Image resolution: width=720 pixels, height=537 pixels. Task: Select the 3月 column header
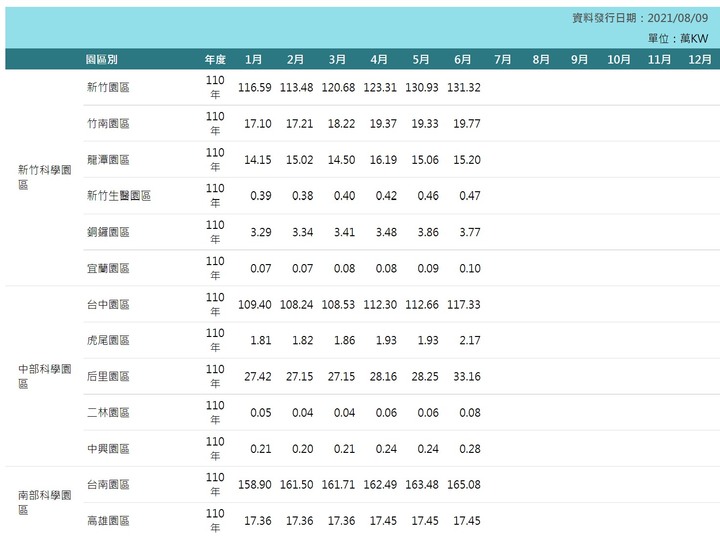pyautogui.click(x=337, y=60)
